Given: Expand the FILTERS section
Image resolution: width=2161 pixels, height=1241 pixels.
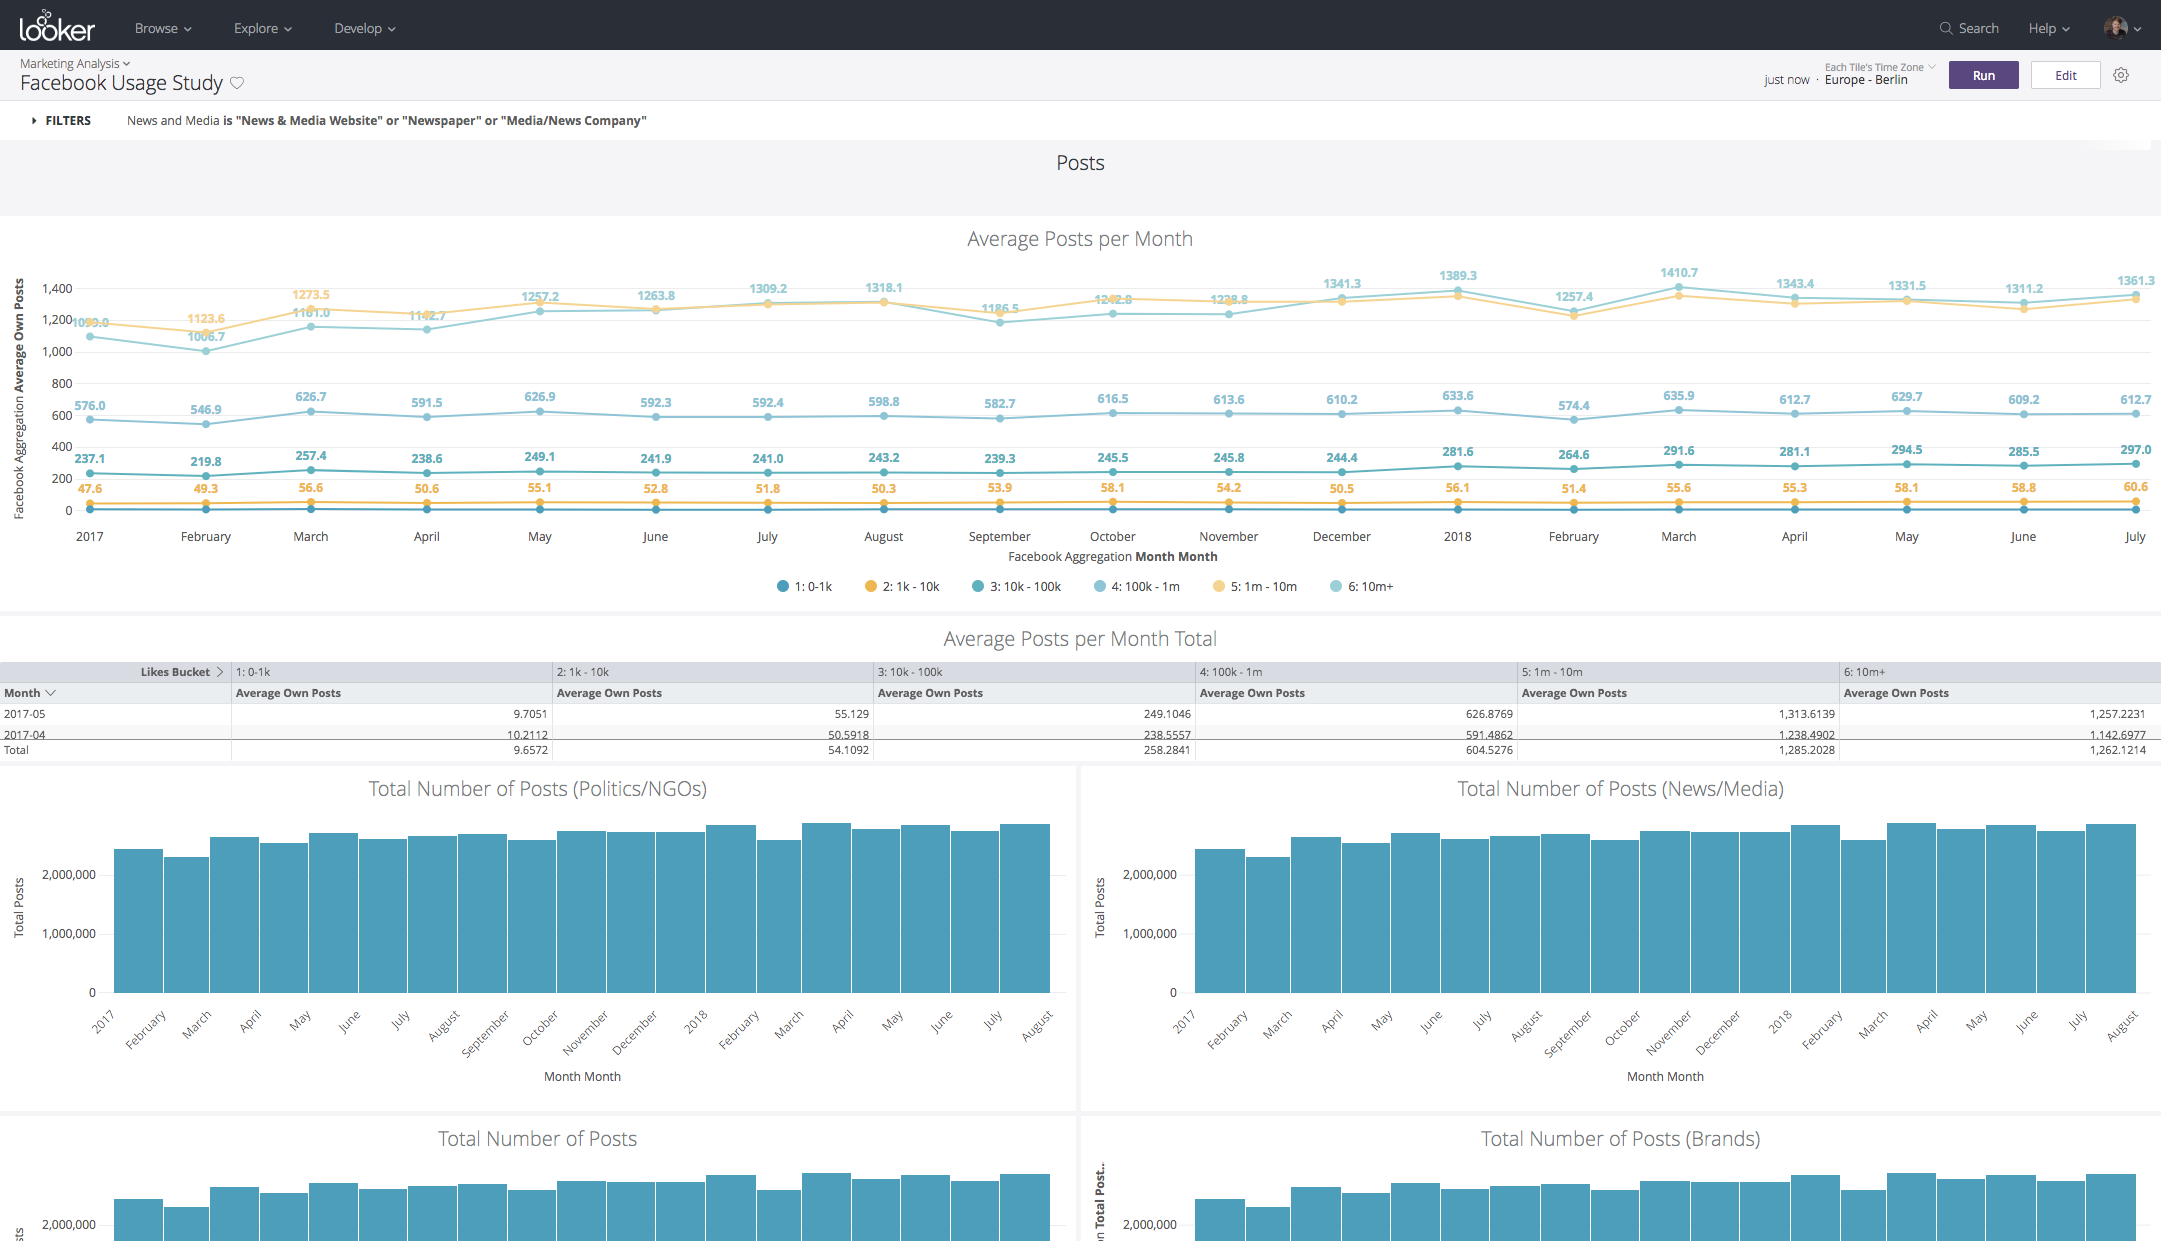Looking at the screenshot, I should (61, 120).
